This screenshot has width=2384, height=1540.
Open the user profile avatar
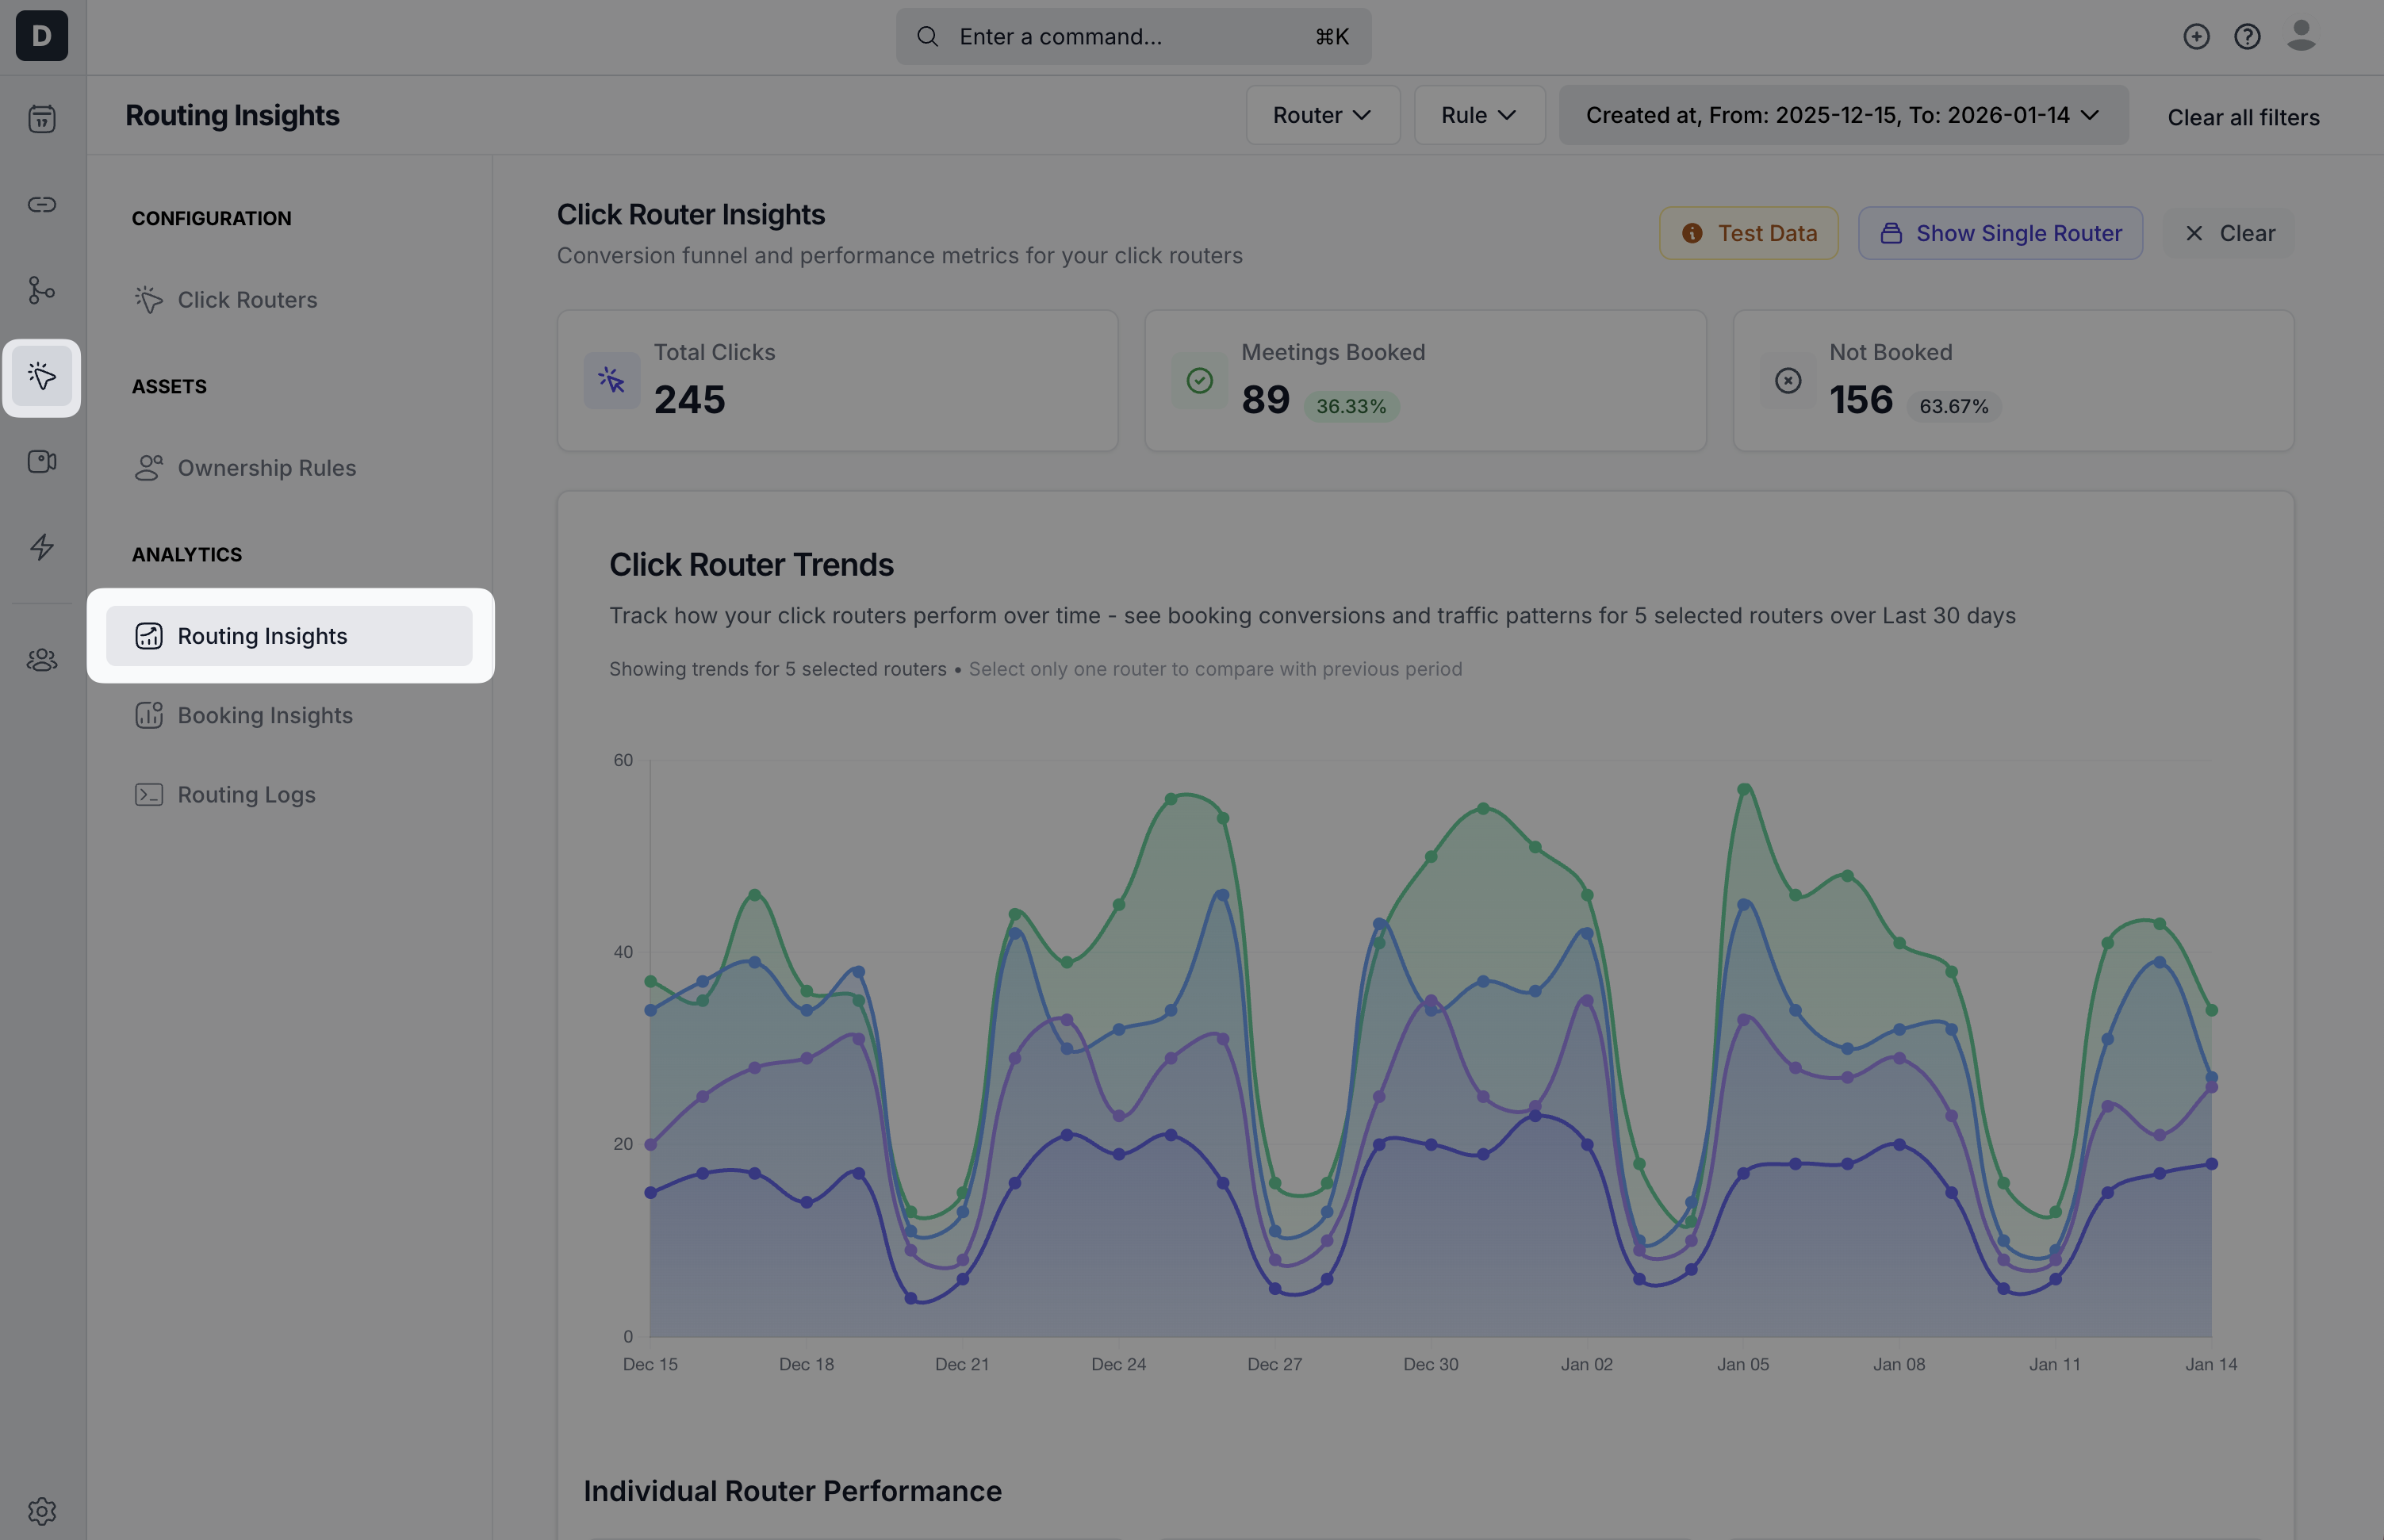point(2301,36)
